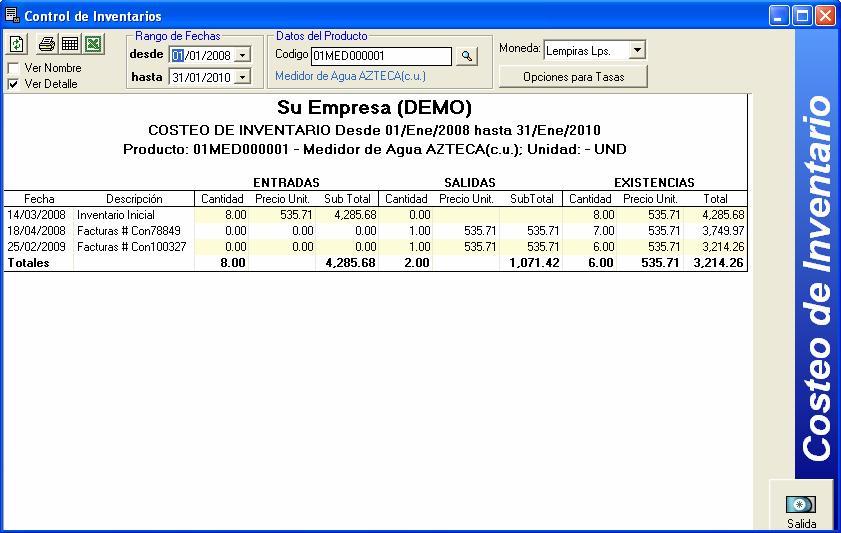Image resolution: width=841 pixels, height=533 pixels.
Task: Open the desde date dropdown arrow
Action: 242,55
